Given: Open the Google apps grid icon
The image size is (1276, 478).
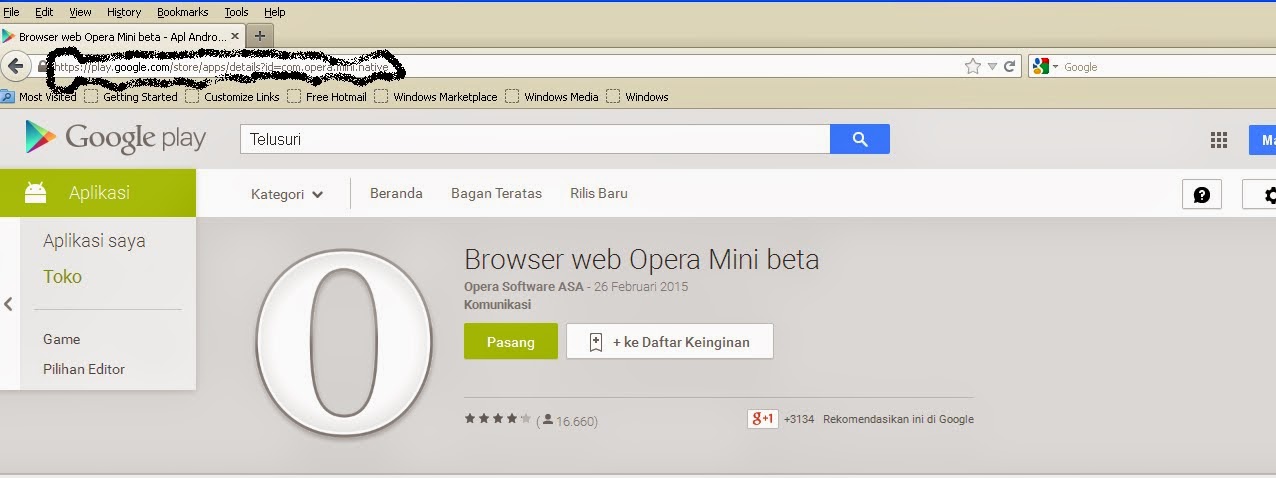Looking at the screenshot, I should (1218, 140).
